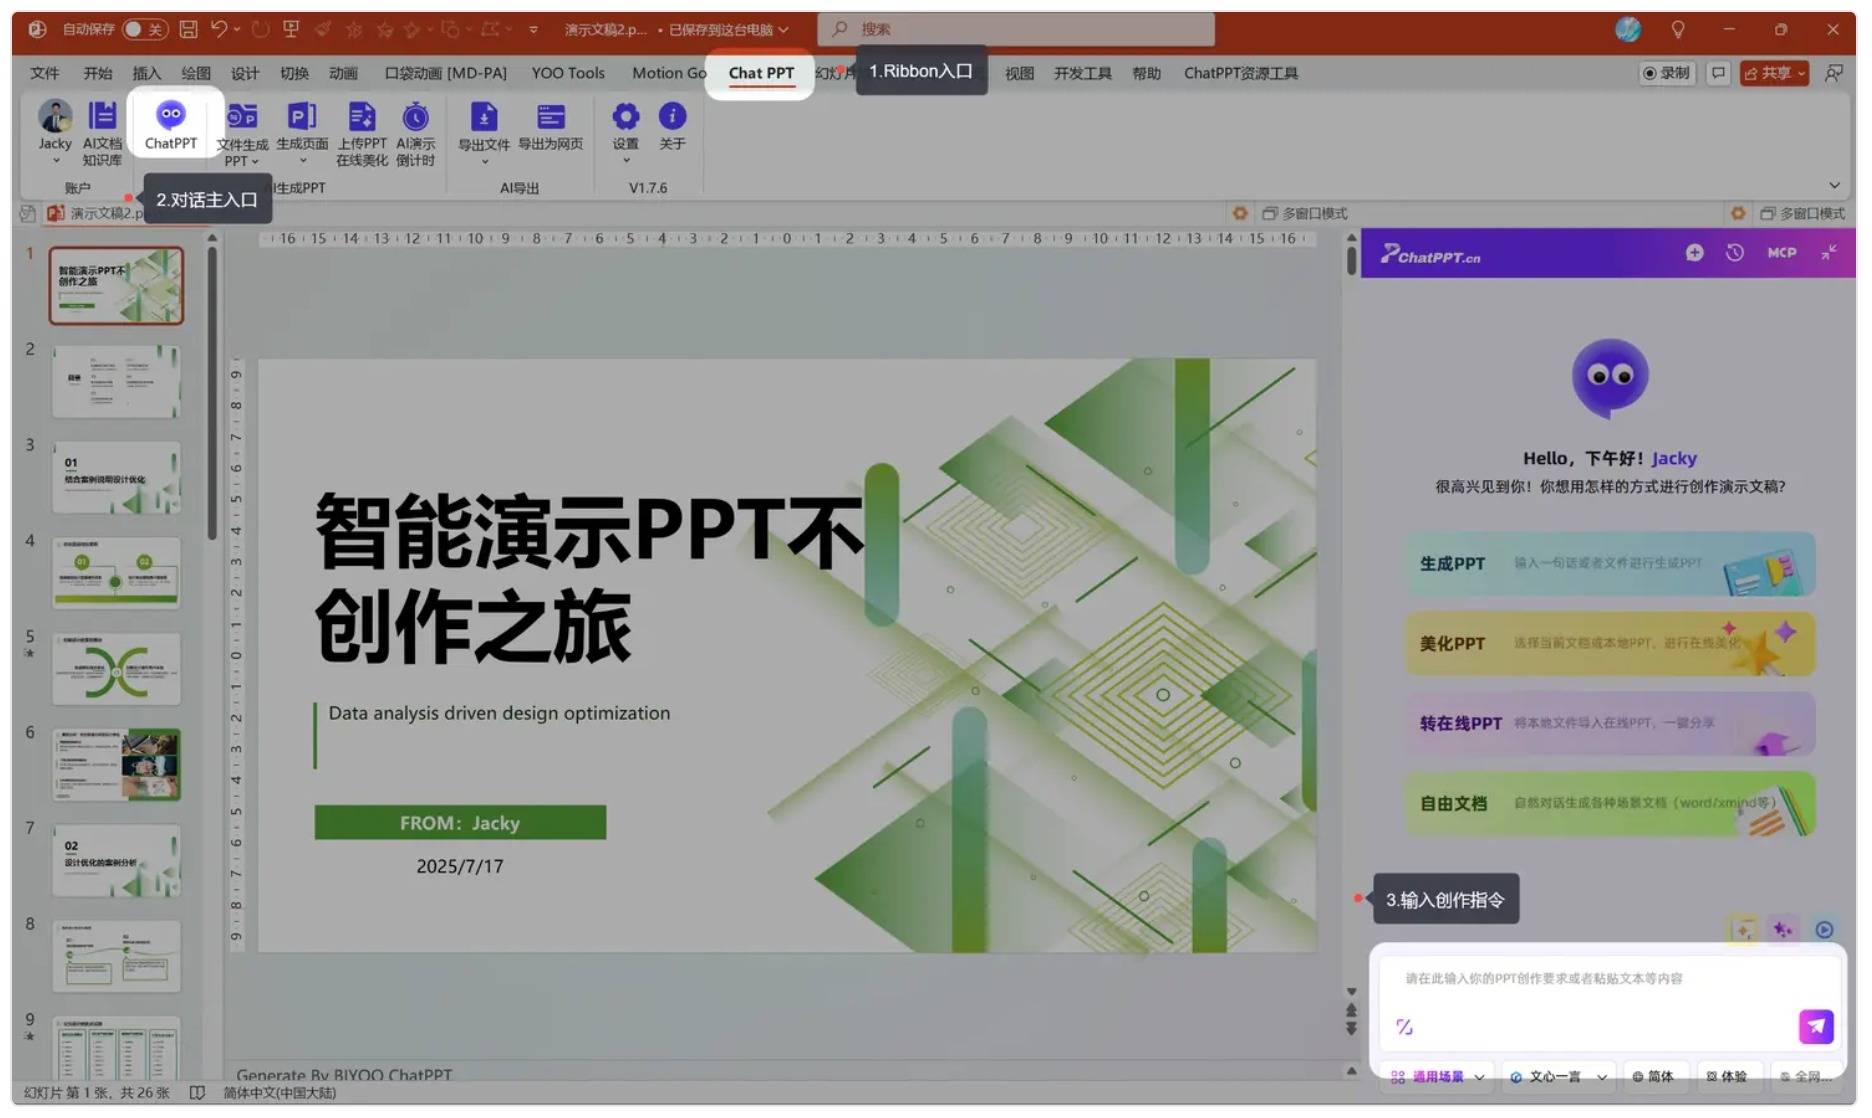Open chat history clock icon
The height and width of the screenshot is (1118, 1872).
tap(1735, 253)
